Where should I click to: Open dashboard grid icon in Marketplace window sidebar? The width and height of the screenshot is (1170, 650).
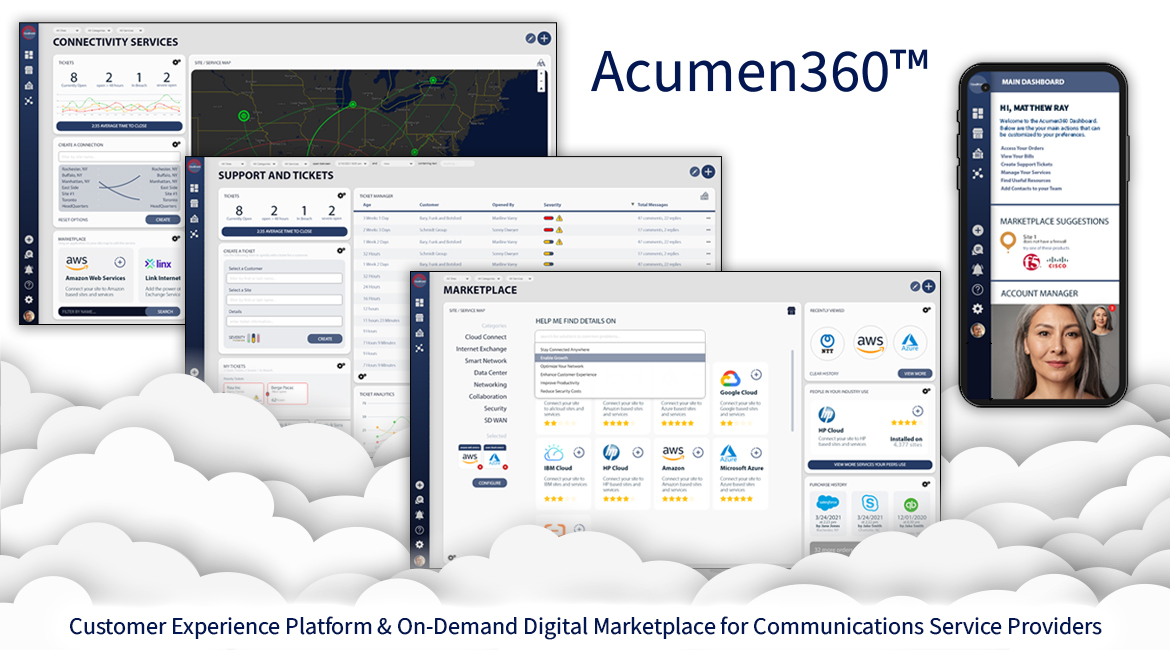pyautogui.click(x=419, y=303)
